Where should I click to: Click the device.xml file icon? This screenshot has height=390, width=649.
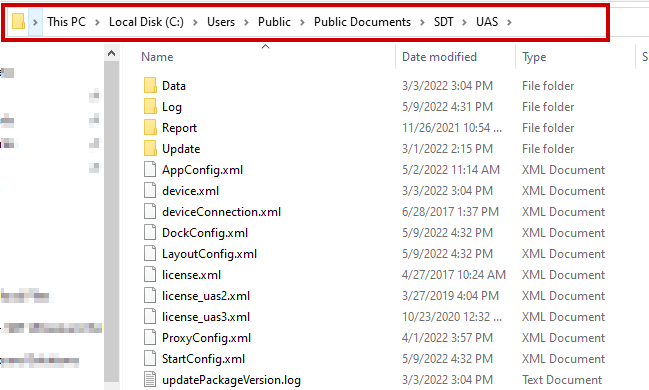click(x=150, y=190)
